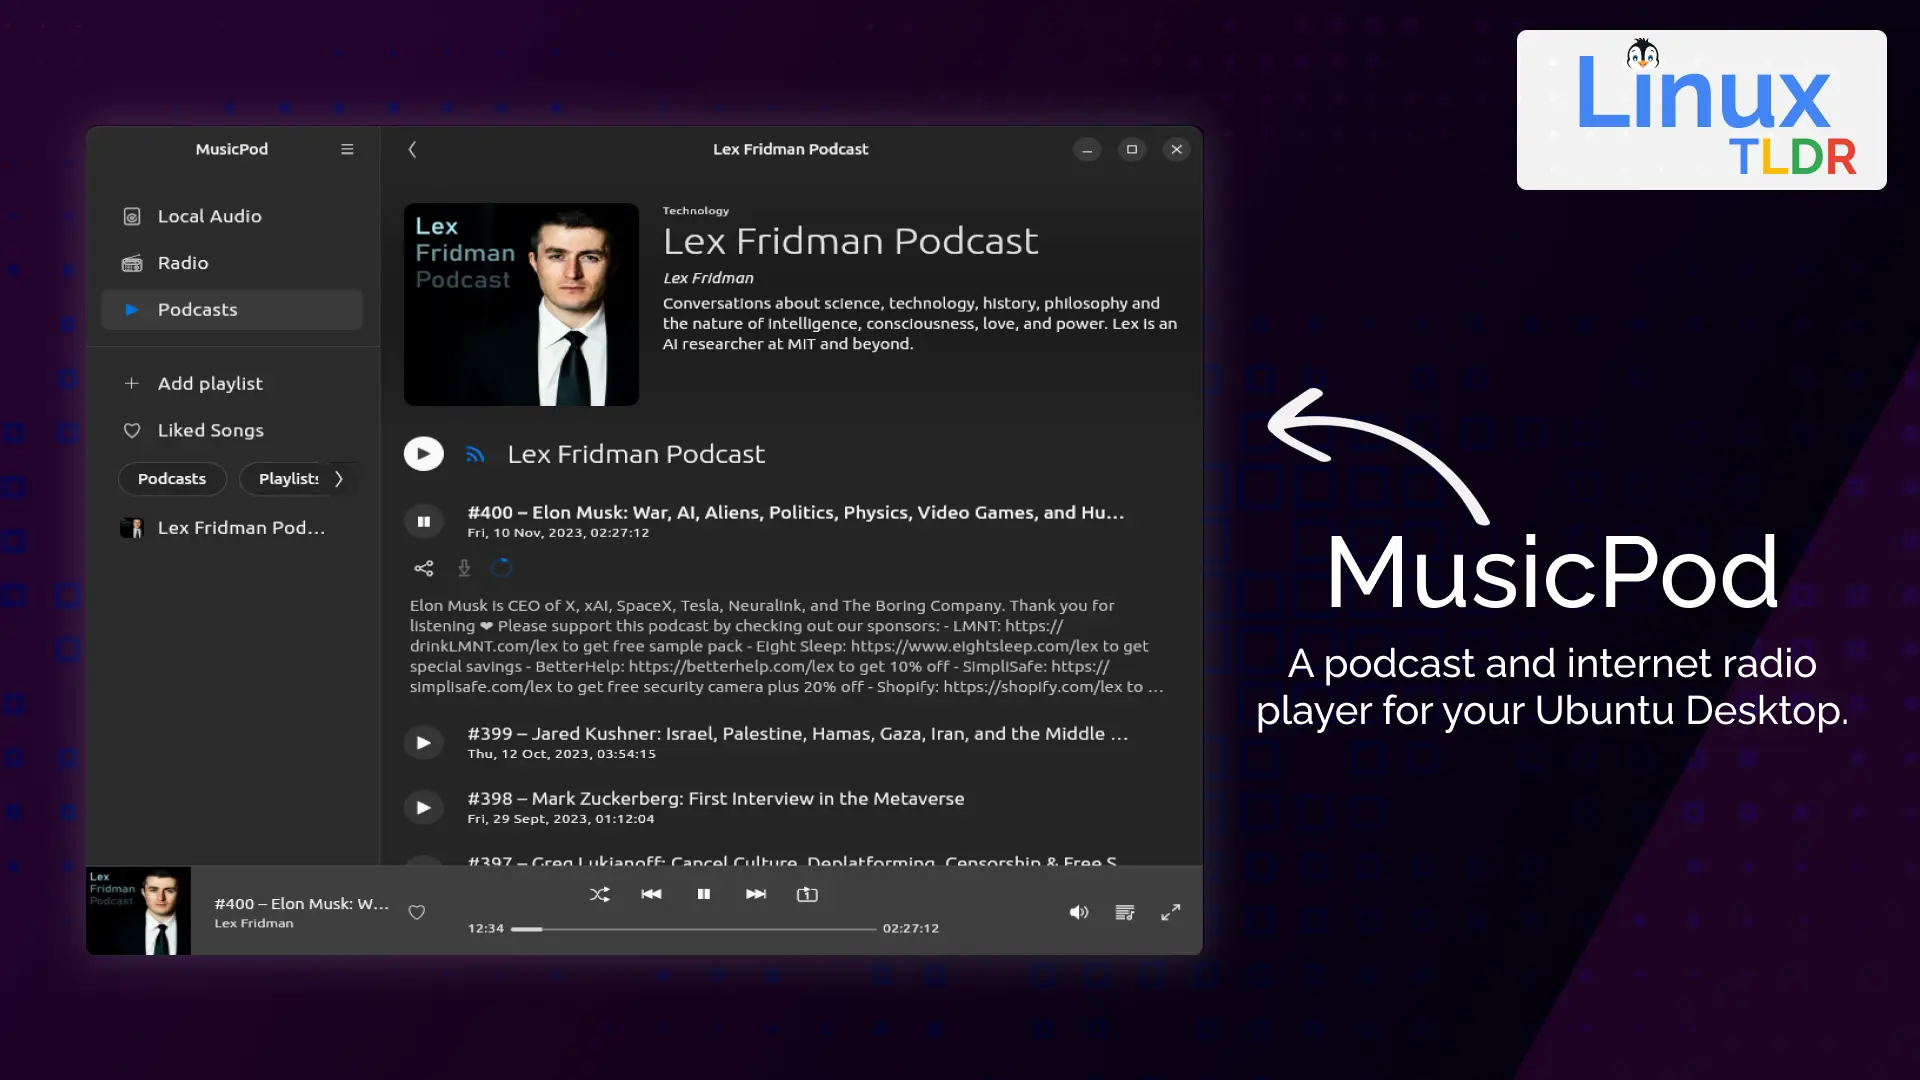Click Add playlist in the sidebar
Viewport: 1920px width, 1080px height.
pyautogui.click(x=210, y=383)
